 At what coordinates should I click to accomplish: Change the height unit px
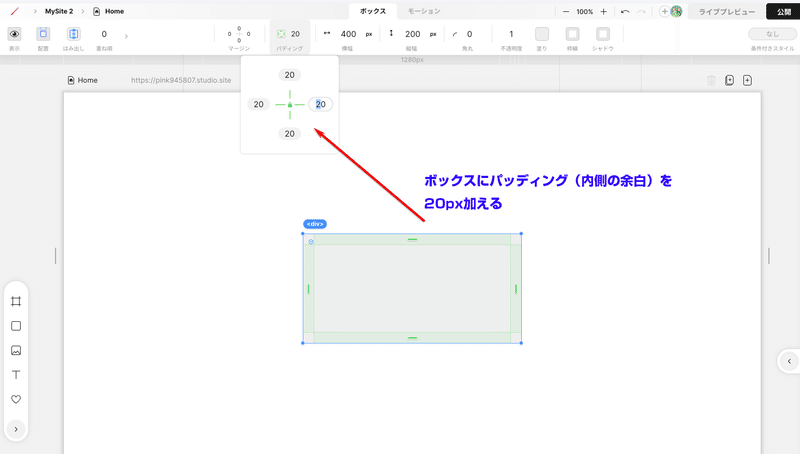[433, 34]
